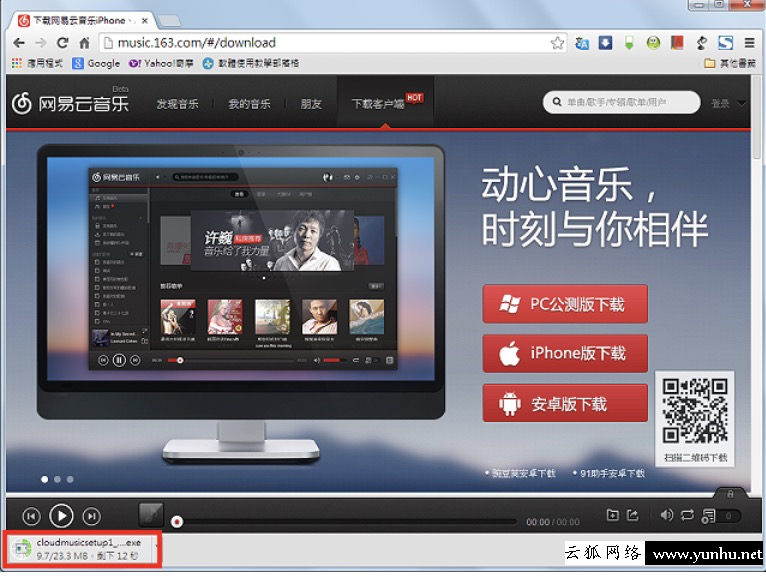This screenshot has height=576, width=766.
Task: Open the browser home page icon
Action: pos(84,43)
